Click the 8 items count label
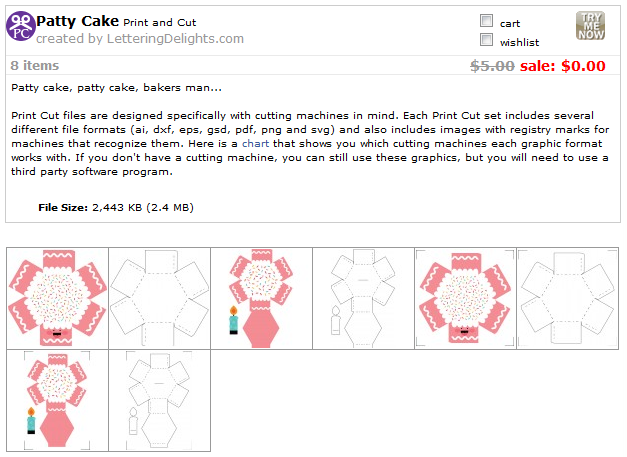 34,66
